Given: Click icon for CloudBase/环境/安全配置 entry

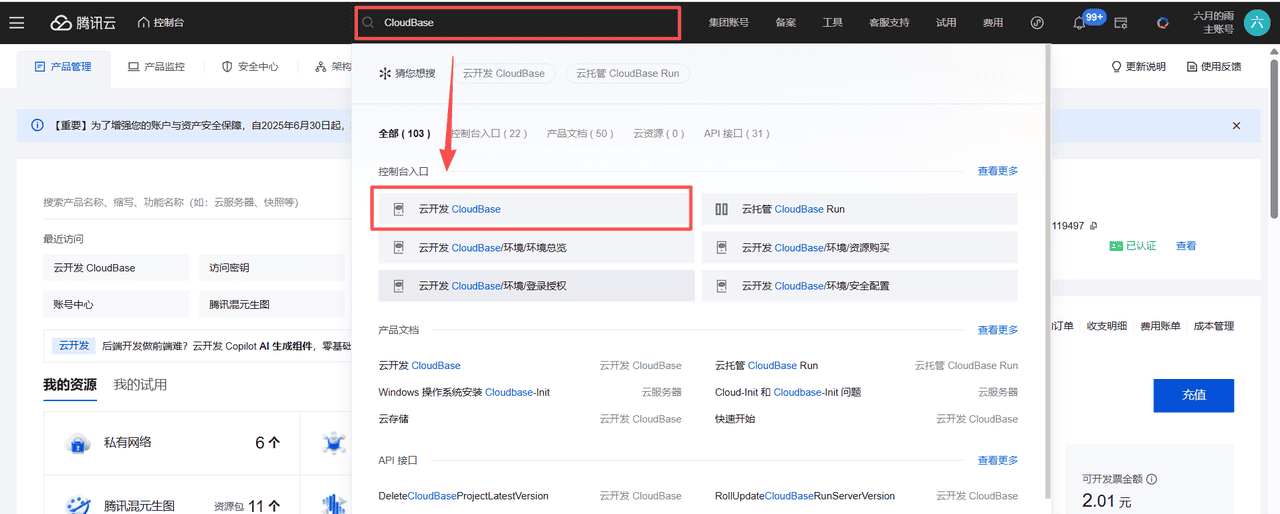Looking at the screenshot, I should pos(721,285).
